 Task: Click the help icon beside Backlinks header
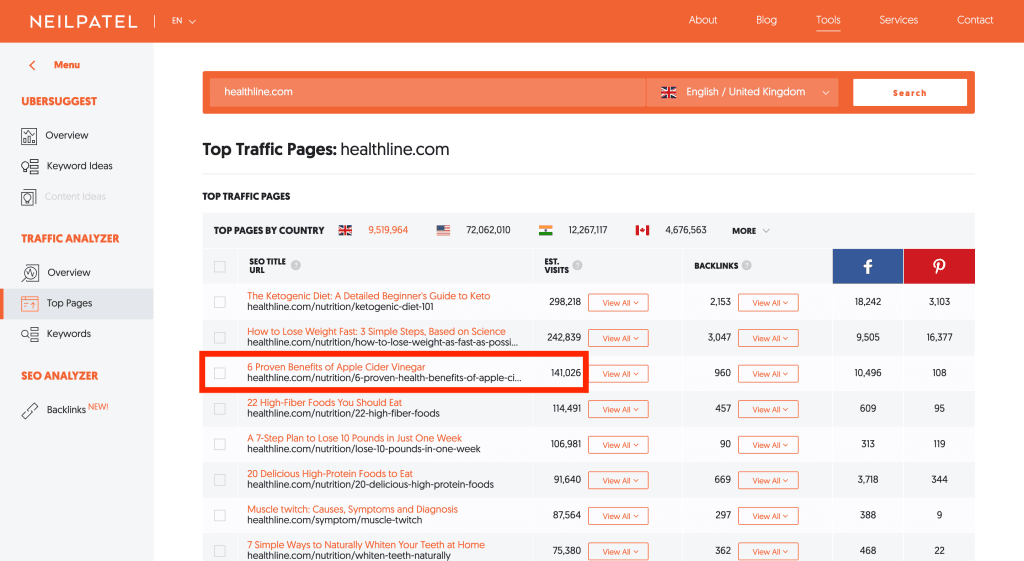click(746, 265)
